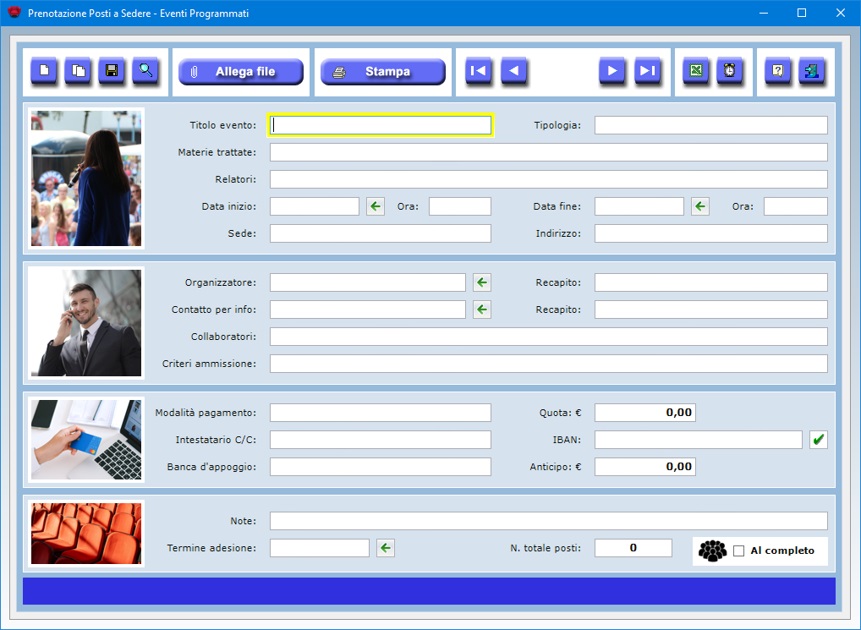
Task: Click the Contatto per info field
Action: (368, 309)
